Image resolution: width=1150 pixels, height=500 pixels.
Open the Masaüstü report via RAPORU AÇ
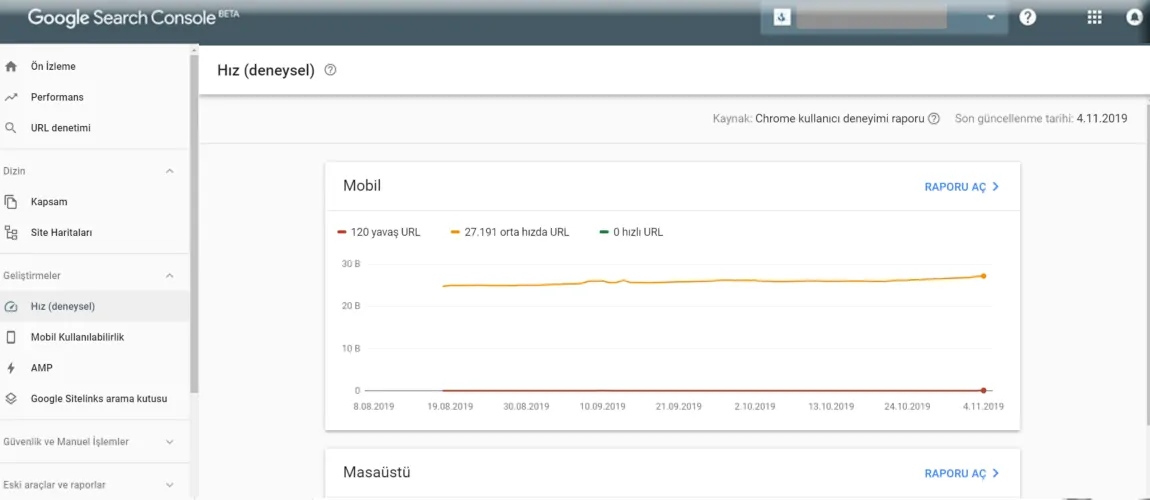(x=962, y=474)
